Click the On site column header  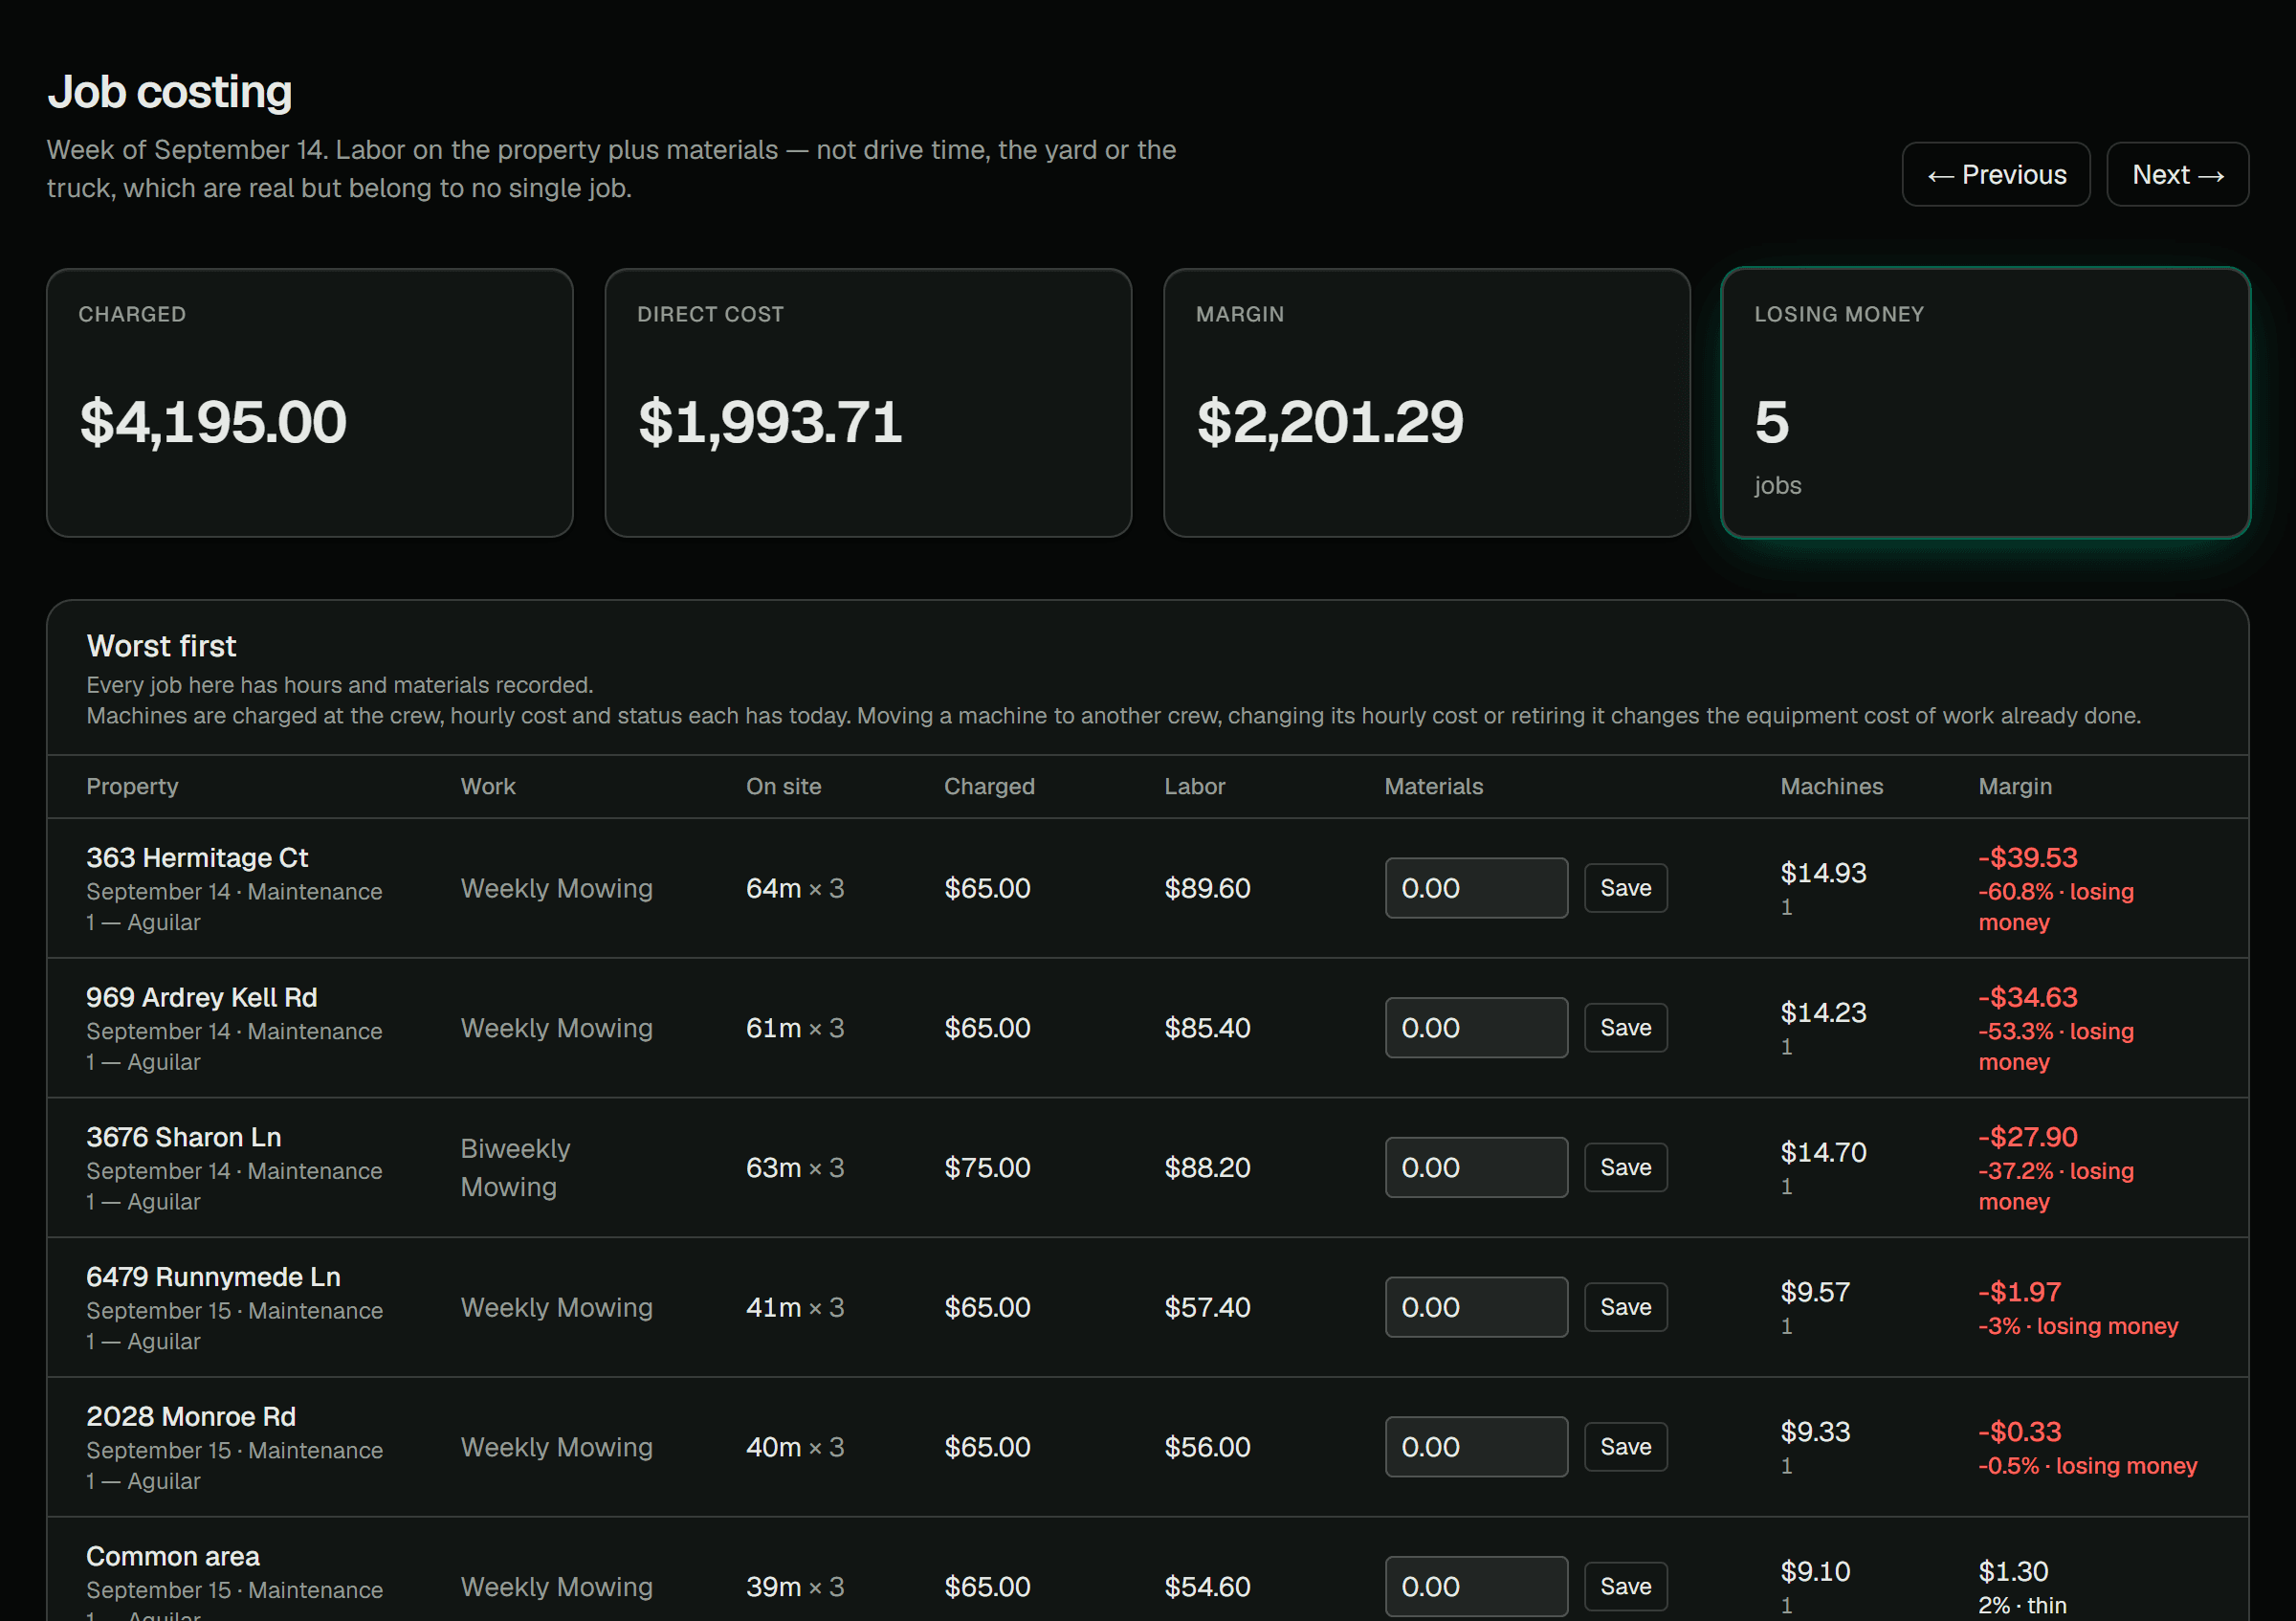point(783,786)
